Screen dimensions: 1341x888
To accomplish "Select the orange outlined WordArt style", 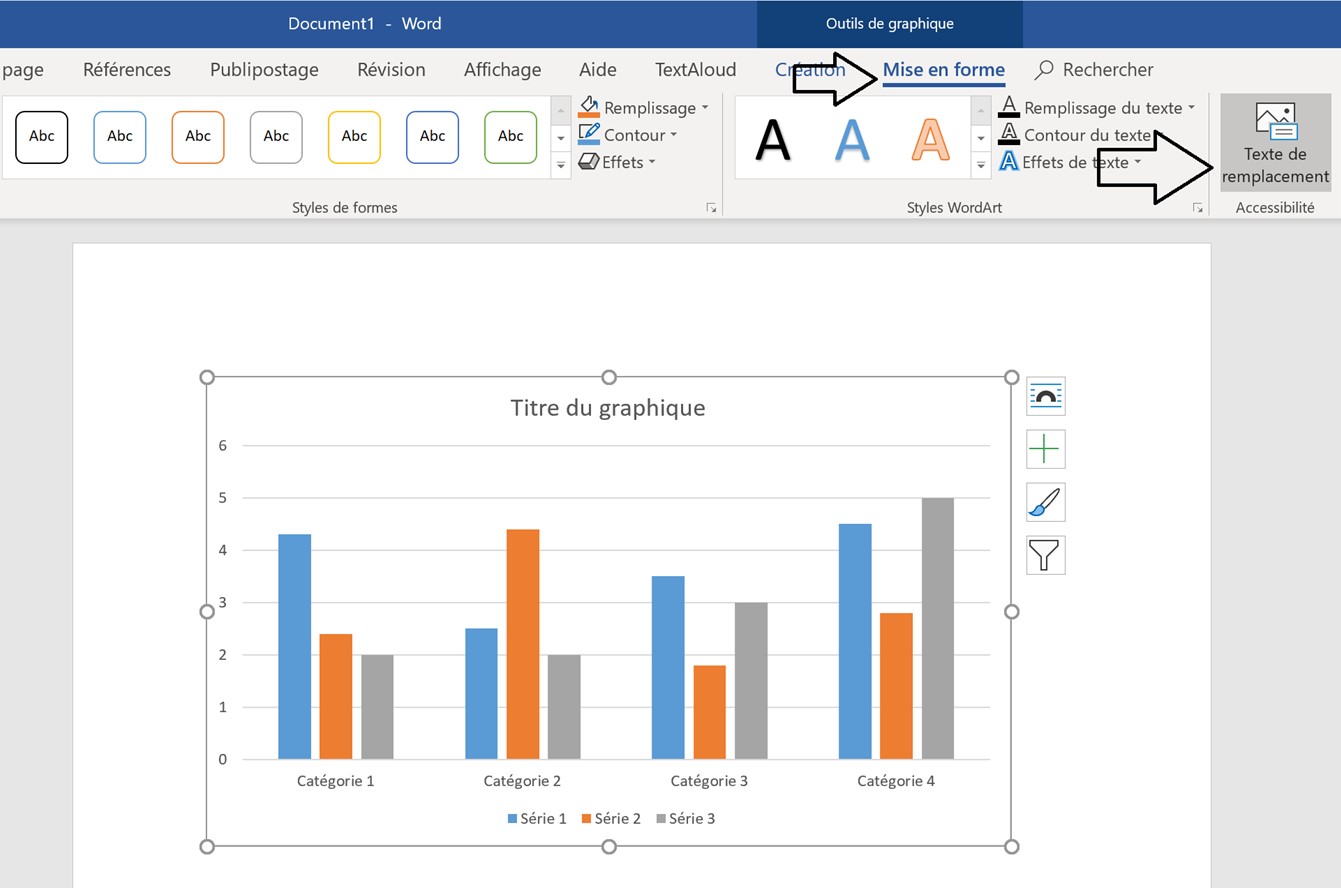I will click(930, 139).
